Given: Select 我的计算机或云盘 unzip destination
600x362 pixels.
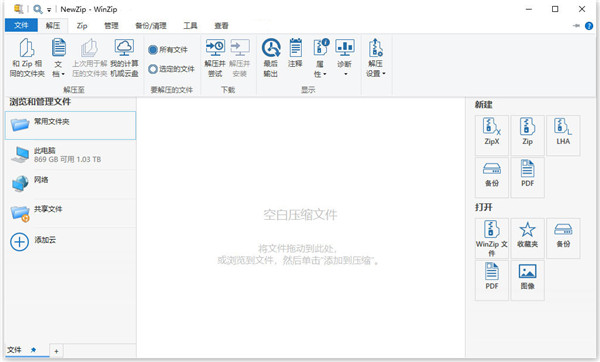Looking at the screenshot, I should point(124,58).
